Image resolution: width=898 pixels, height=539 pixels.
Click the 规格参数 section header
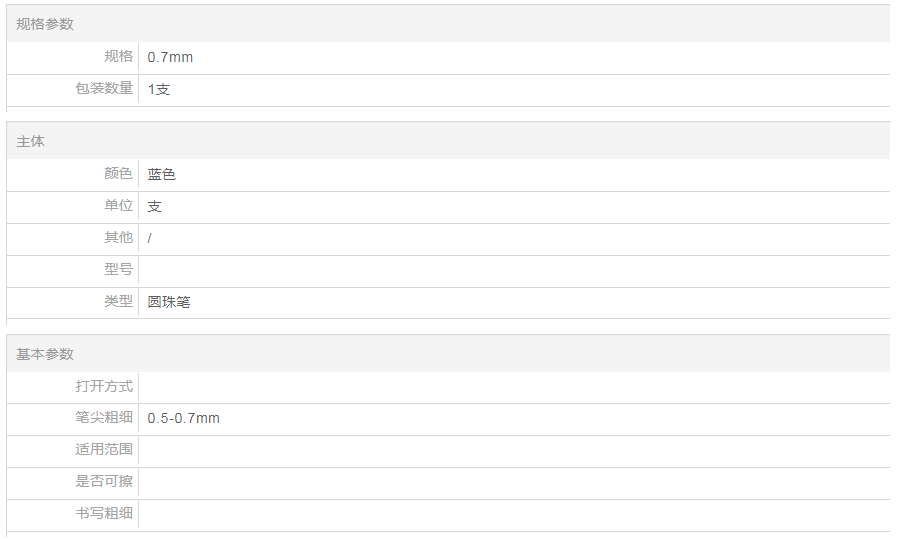tap(45, 24)
